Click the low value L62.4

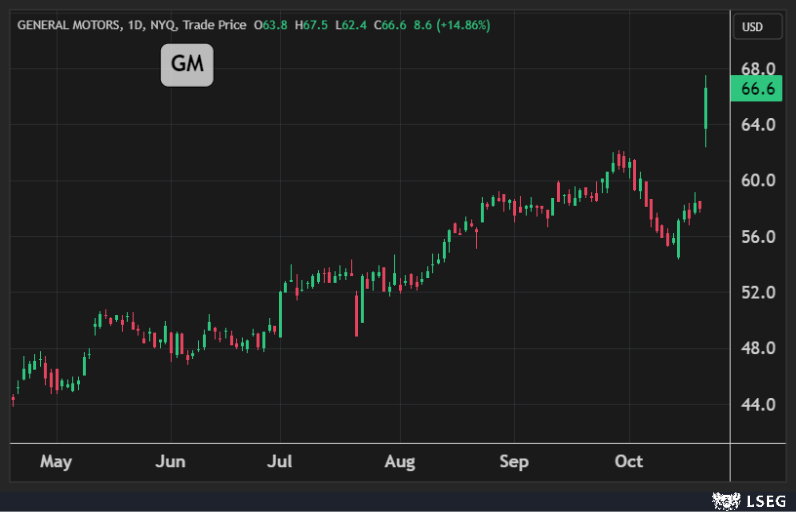(x=347, y=25)
